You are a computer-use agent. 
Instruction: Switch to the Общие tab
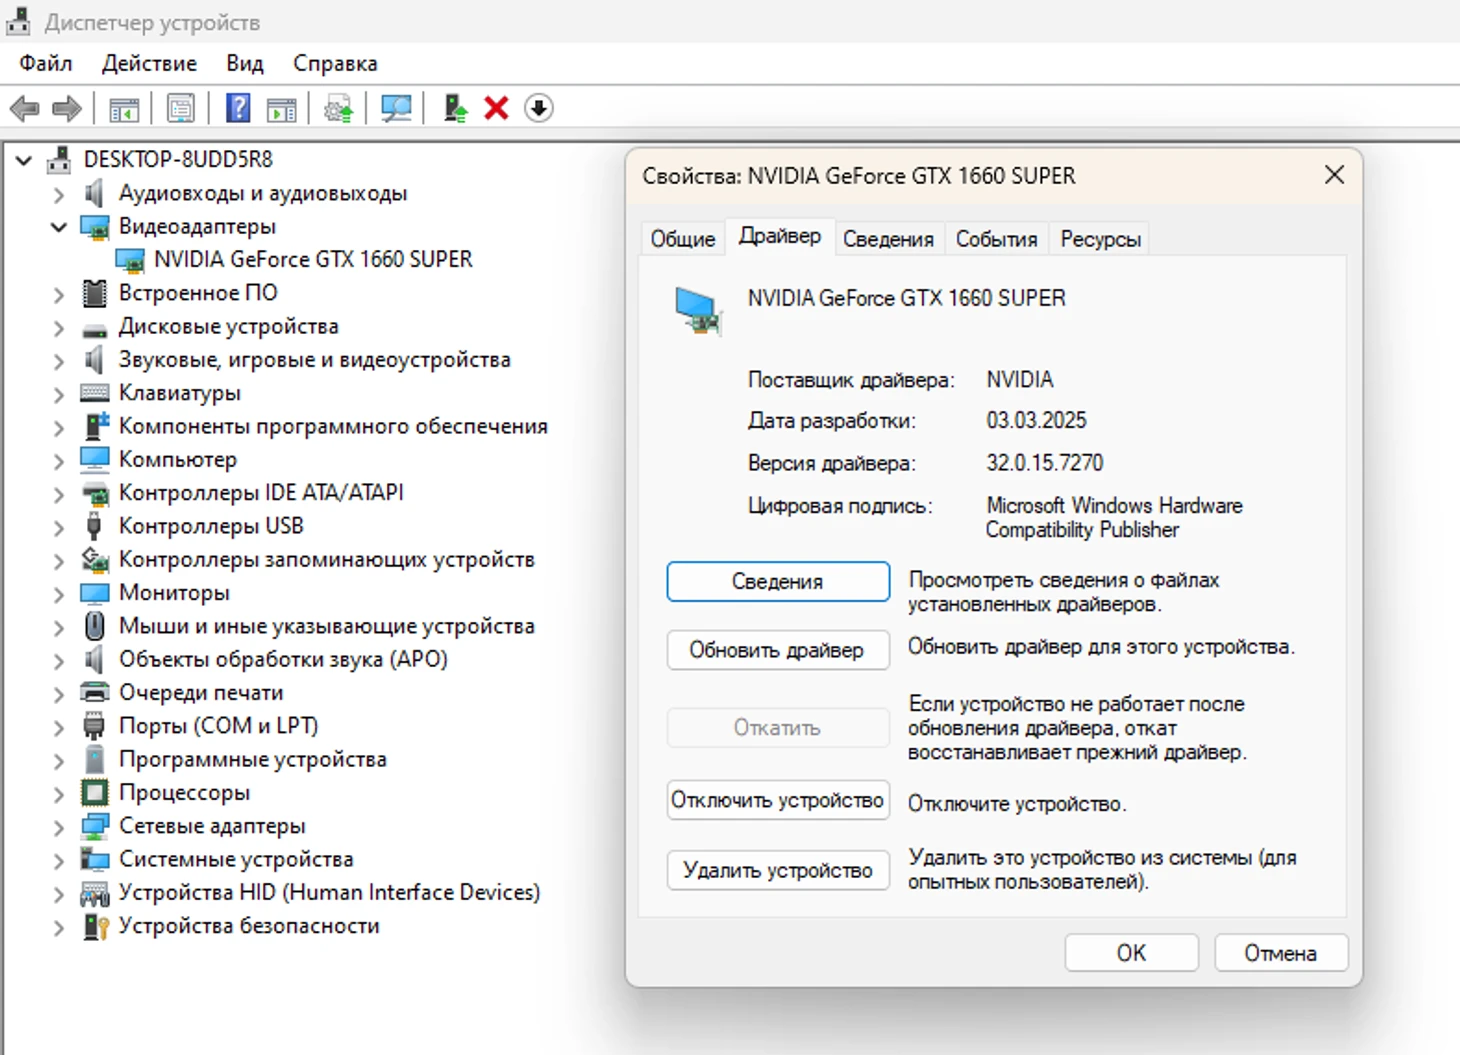683,239
